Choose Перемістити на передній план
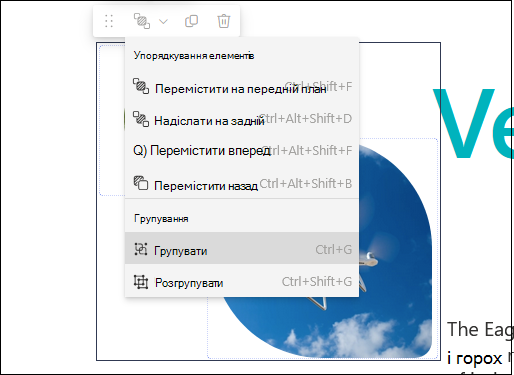514x375 pixels. [x=242, y=88]
